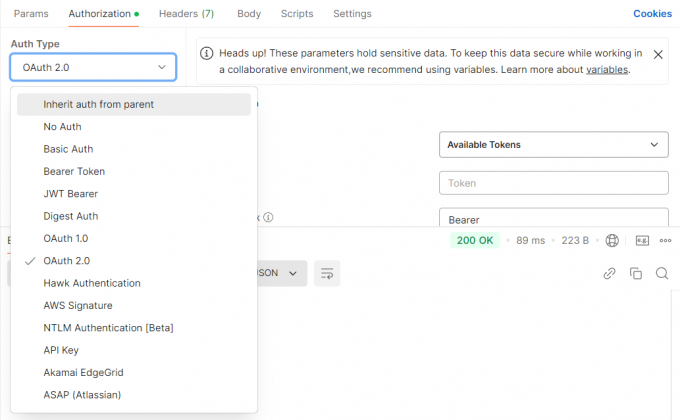The height and width of the screenshot is (420, 680).
Task: Select API Key auth type
Action: click(x=134, y=350)
